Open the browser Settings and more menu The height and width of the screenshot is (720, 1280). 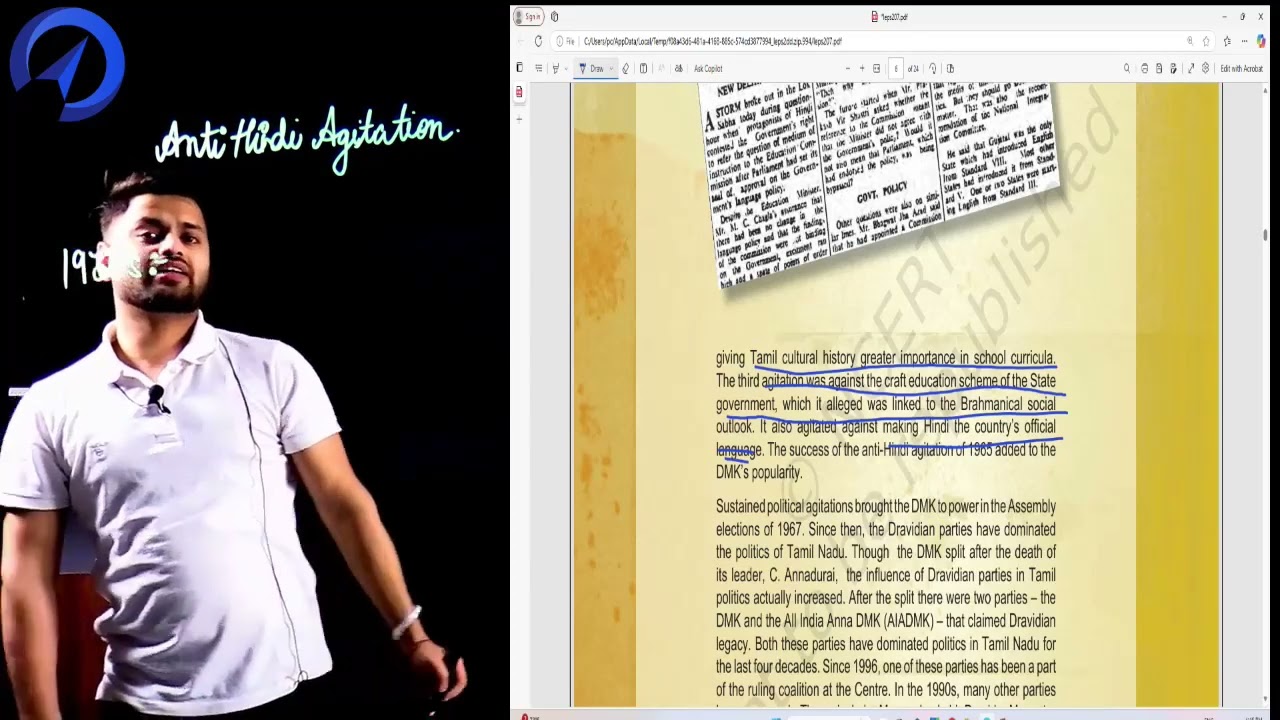coord(1244,41)
